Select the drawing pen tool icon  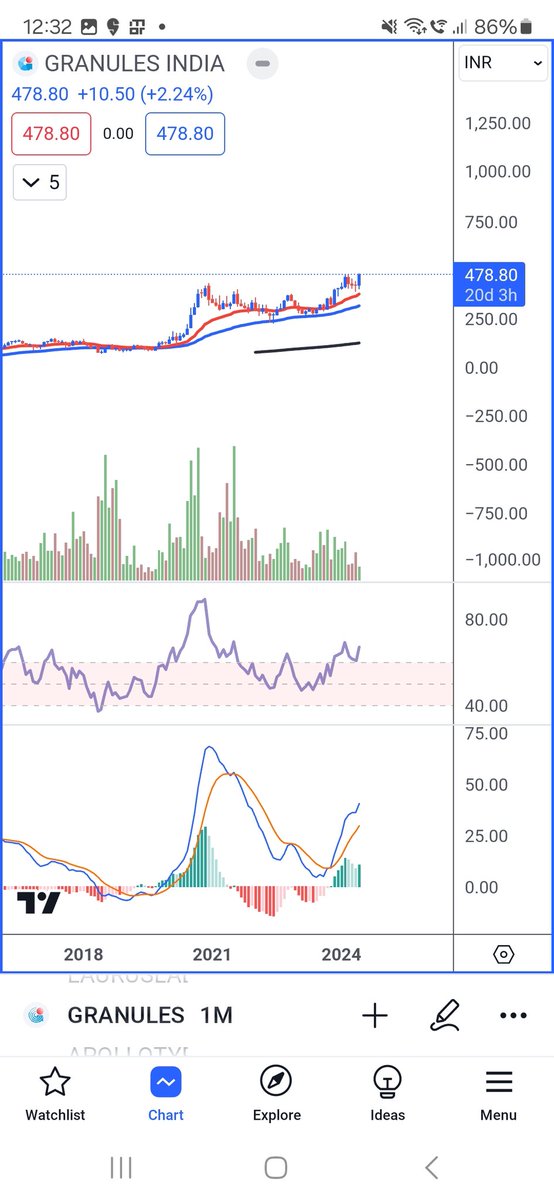[445, 1016]
